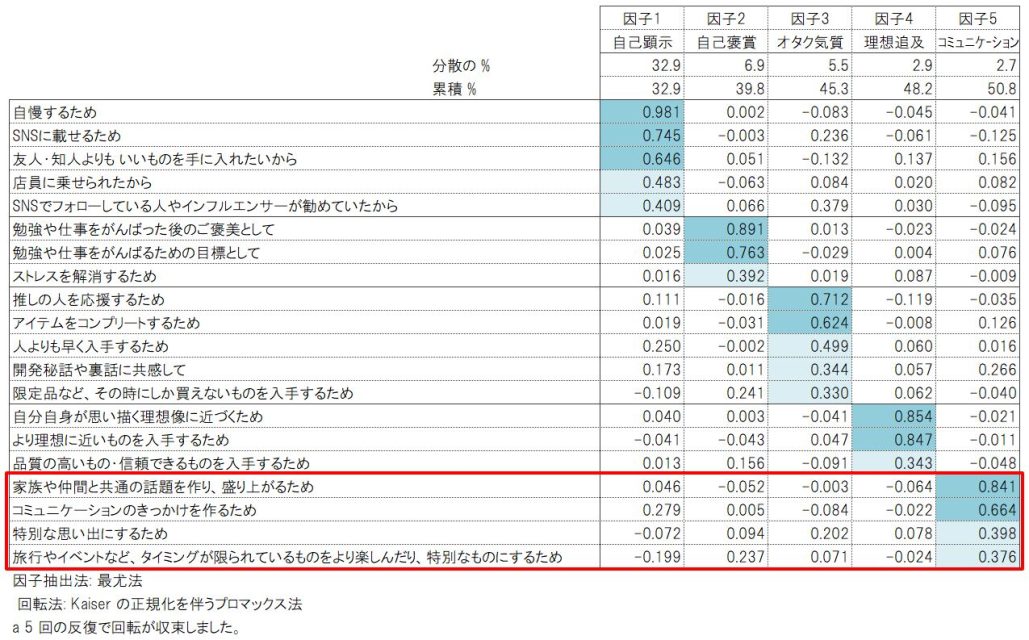Click the highlighted 0.891 cell
This screenshot has height=640, width=1029.
point(726,230)
